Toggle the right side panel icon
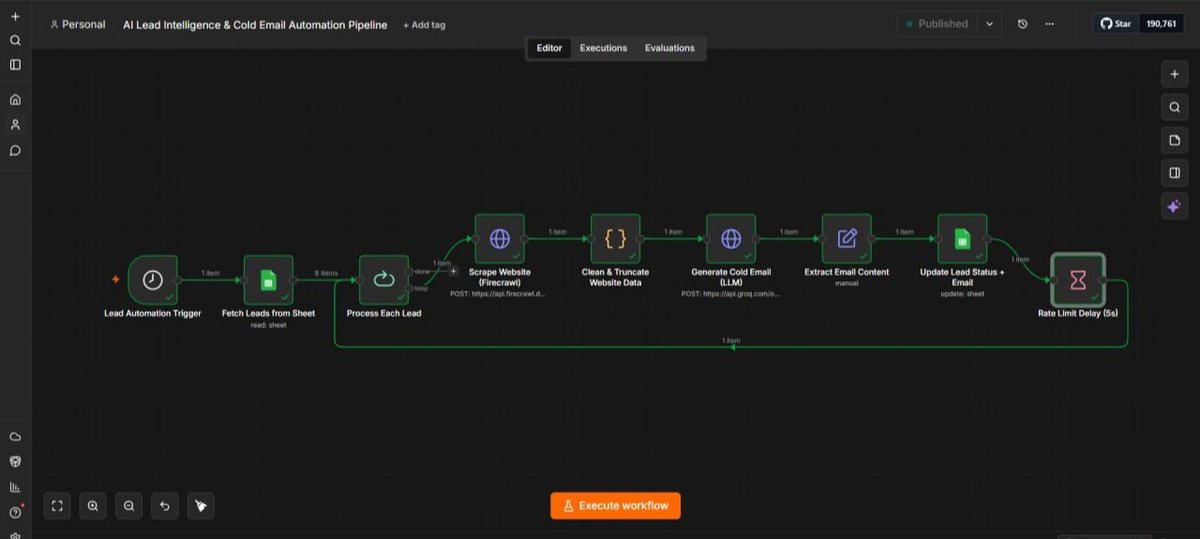Image resolution: width=1200 pixels, height=539 pixels. [1174, 173]
